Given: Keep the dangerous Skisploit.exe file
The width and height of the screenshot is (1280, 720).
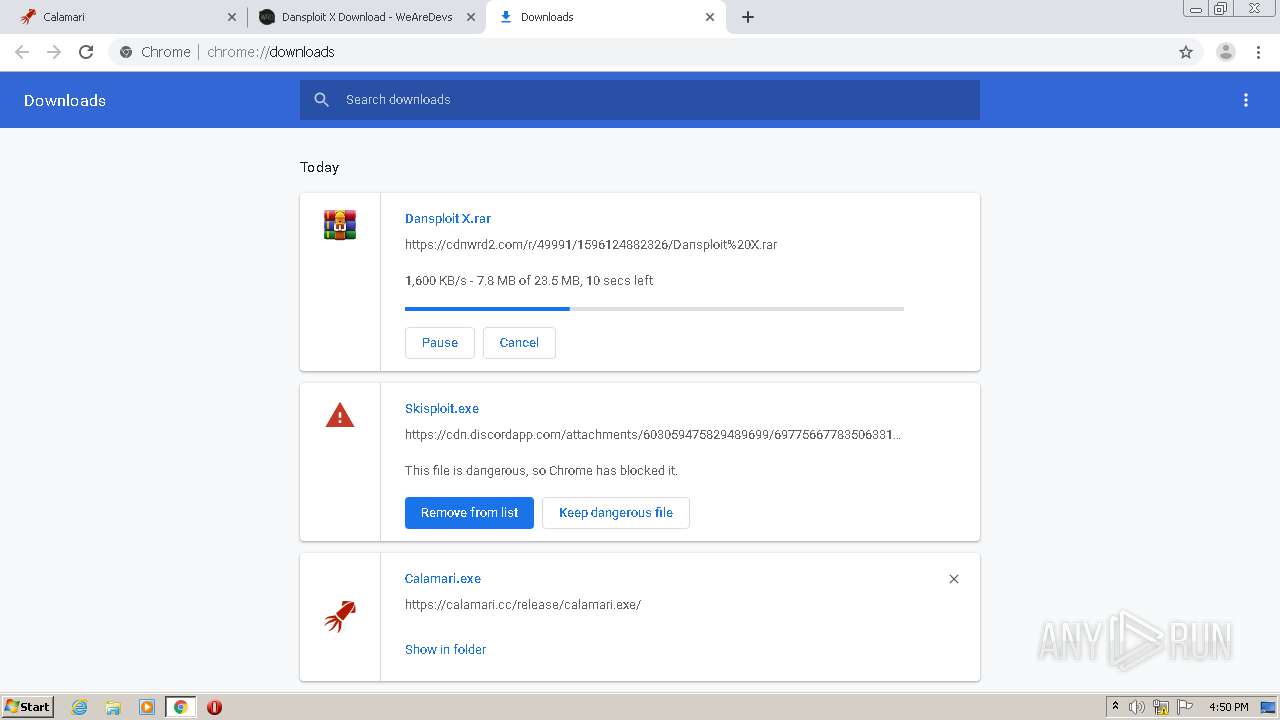Looking at the screenshot, I should [616, 513].
